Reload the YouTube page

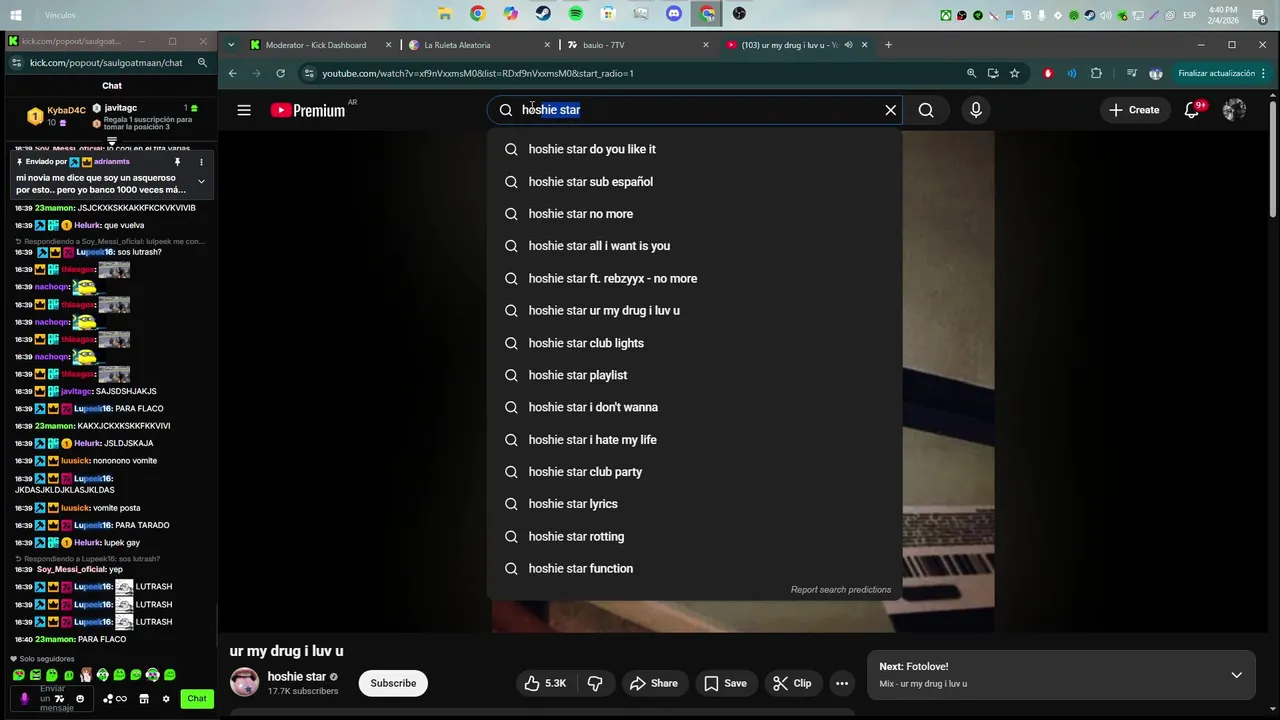click(280, 73)
